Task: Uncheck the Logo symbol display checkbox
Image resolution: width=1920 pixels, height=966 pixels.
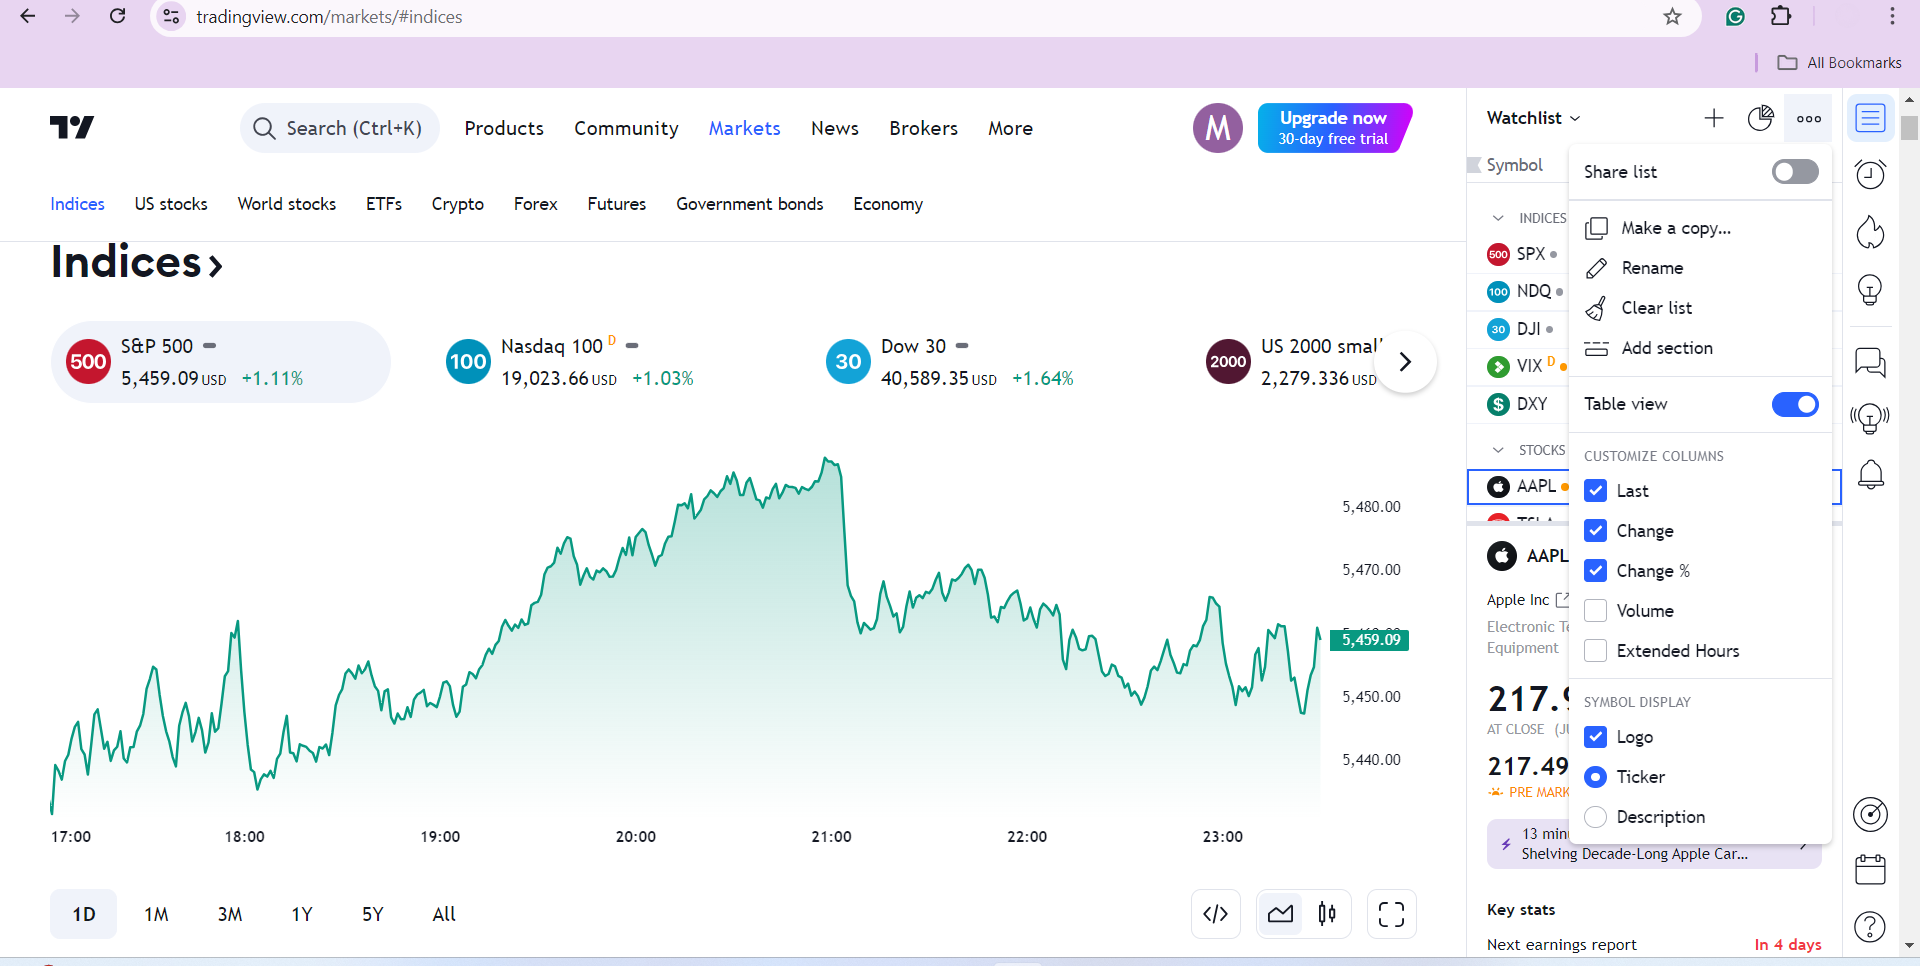Action: [x=1596, y=737]
